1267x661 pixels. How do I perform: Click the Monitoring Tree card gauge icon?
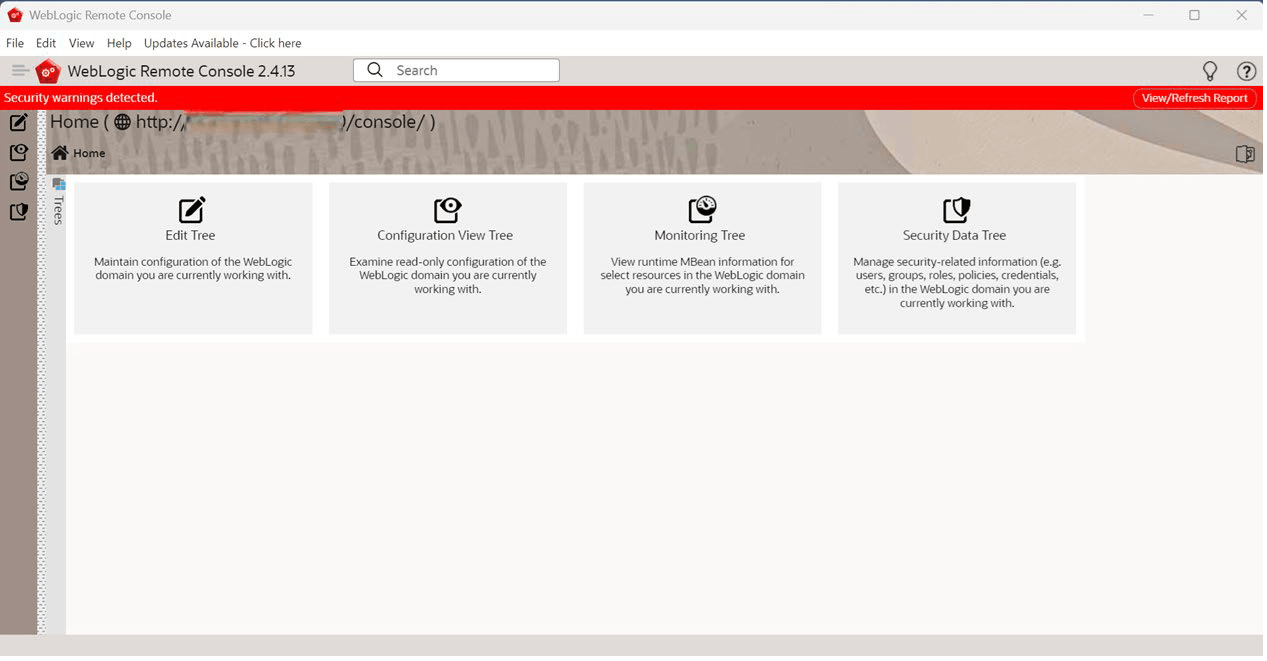coord(702,210)
